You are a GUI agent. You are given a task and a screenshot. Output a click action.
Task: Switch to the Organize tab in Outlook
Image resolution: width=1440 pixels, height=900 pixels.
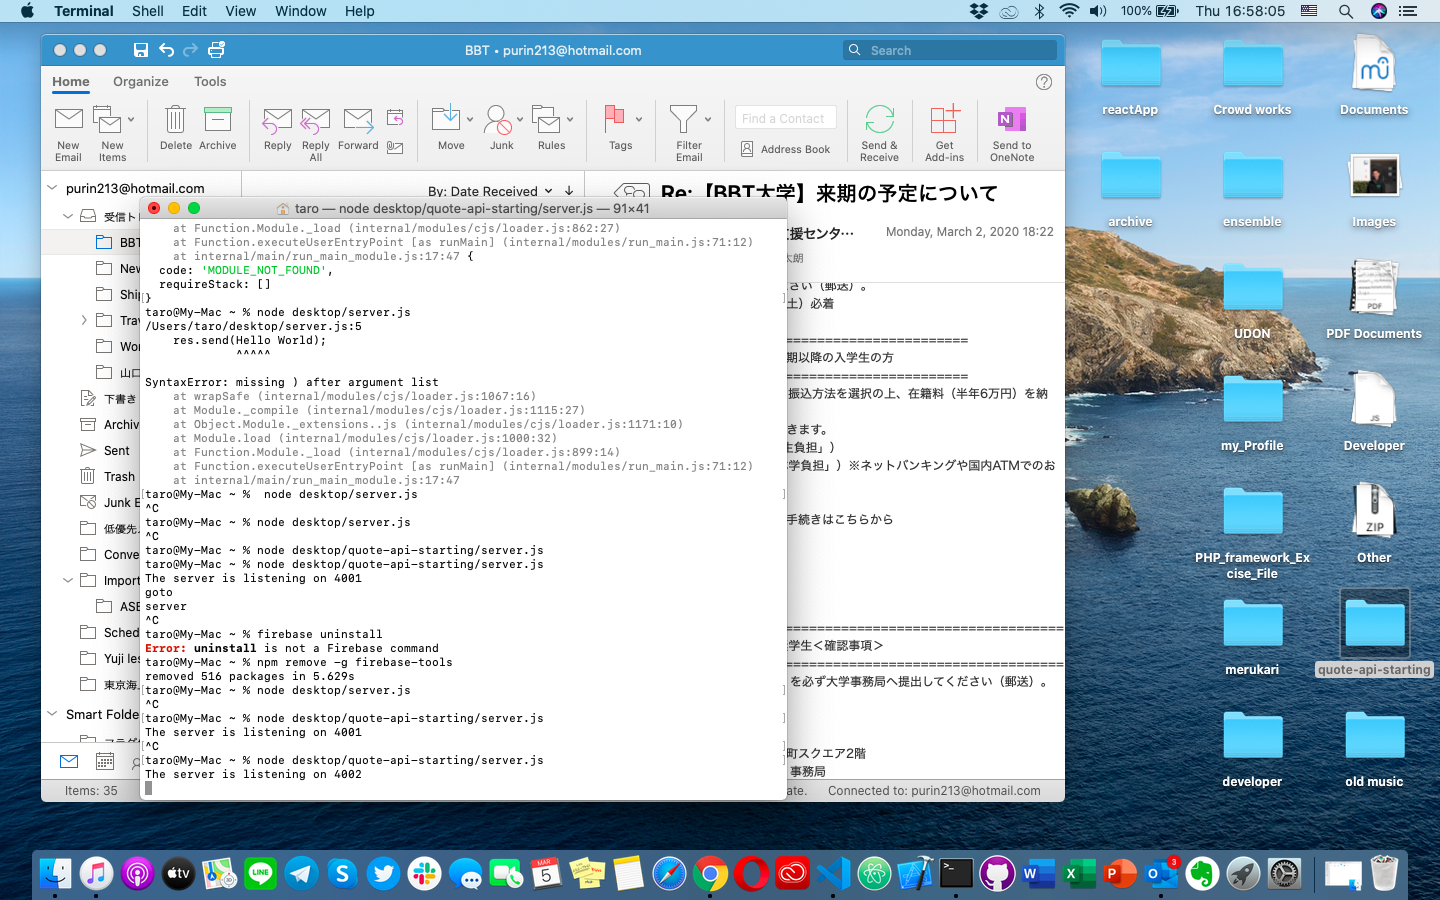(140, 82)
